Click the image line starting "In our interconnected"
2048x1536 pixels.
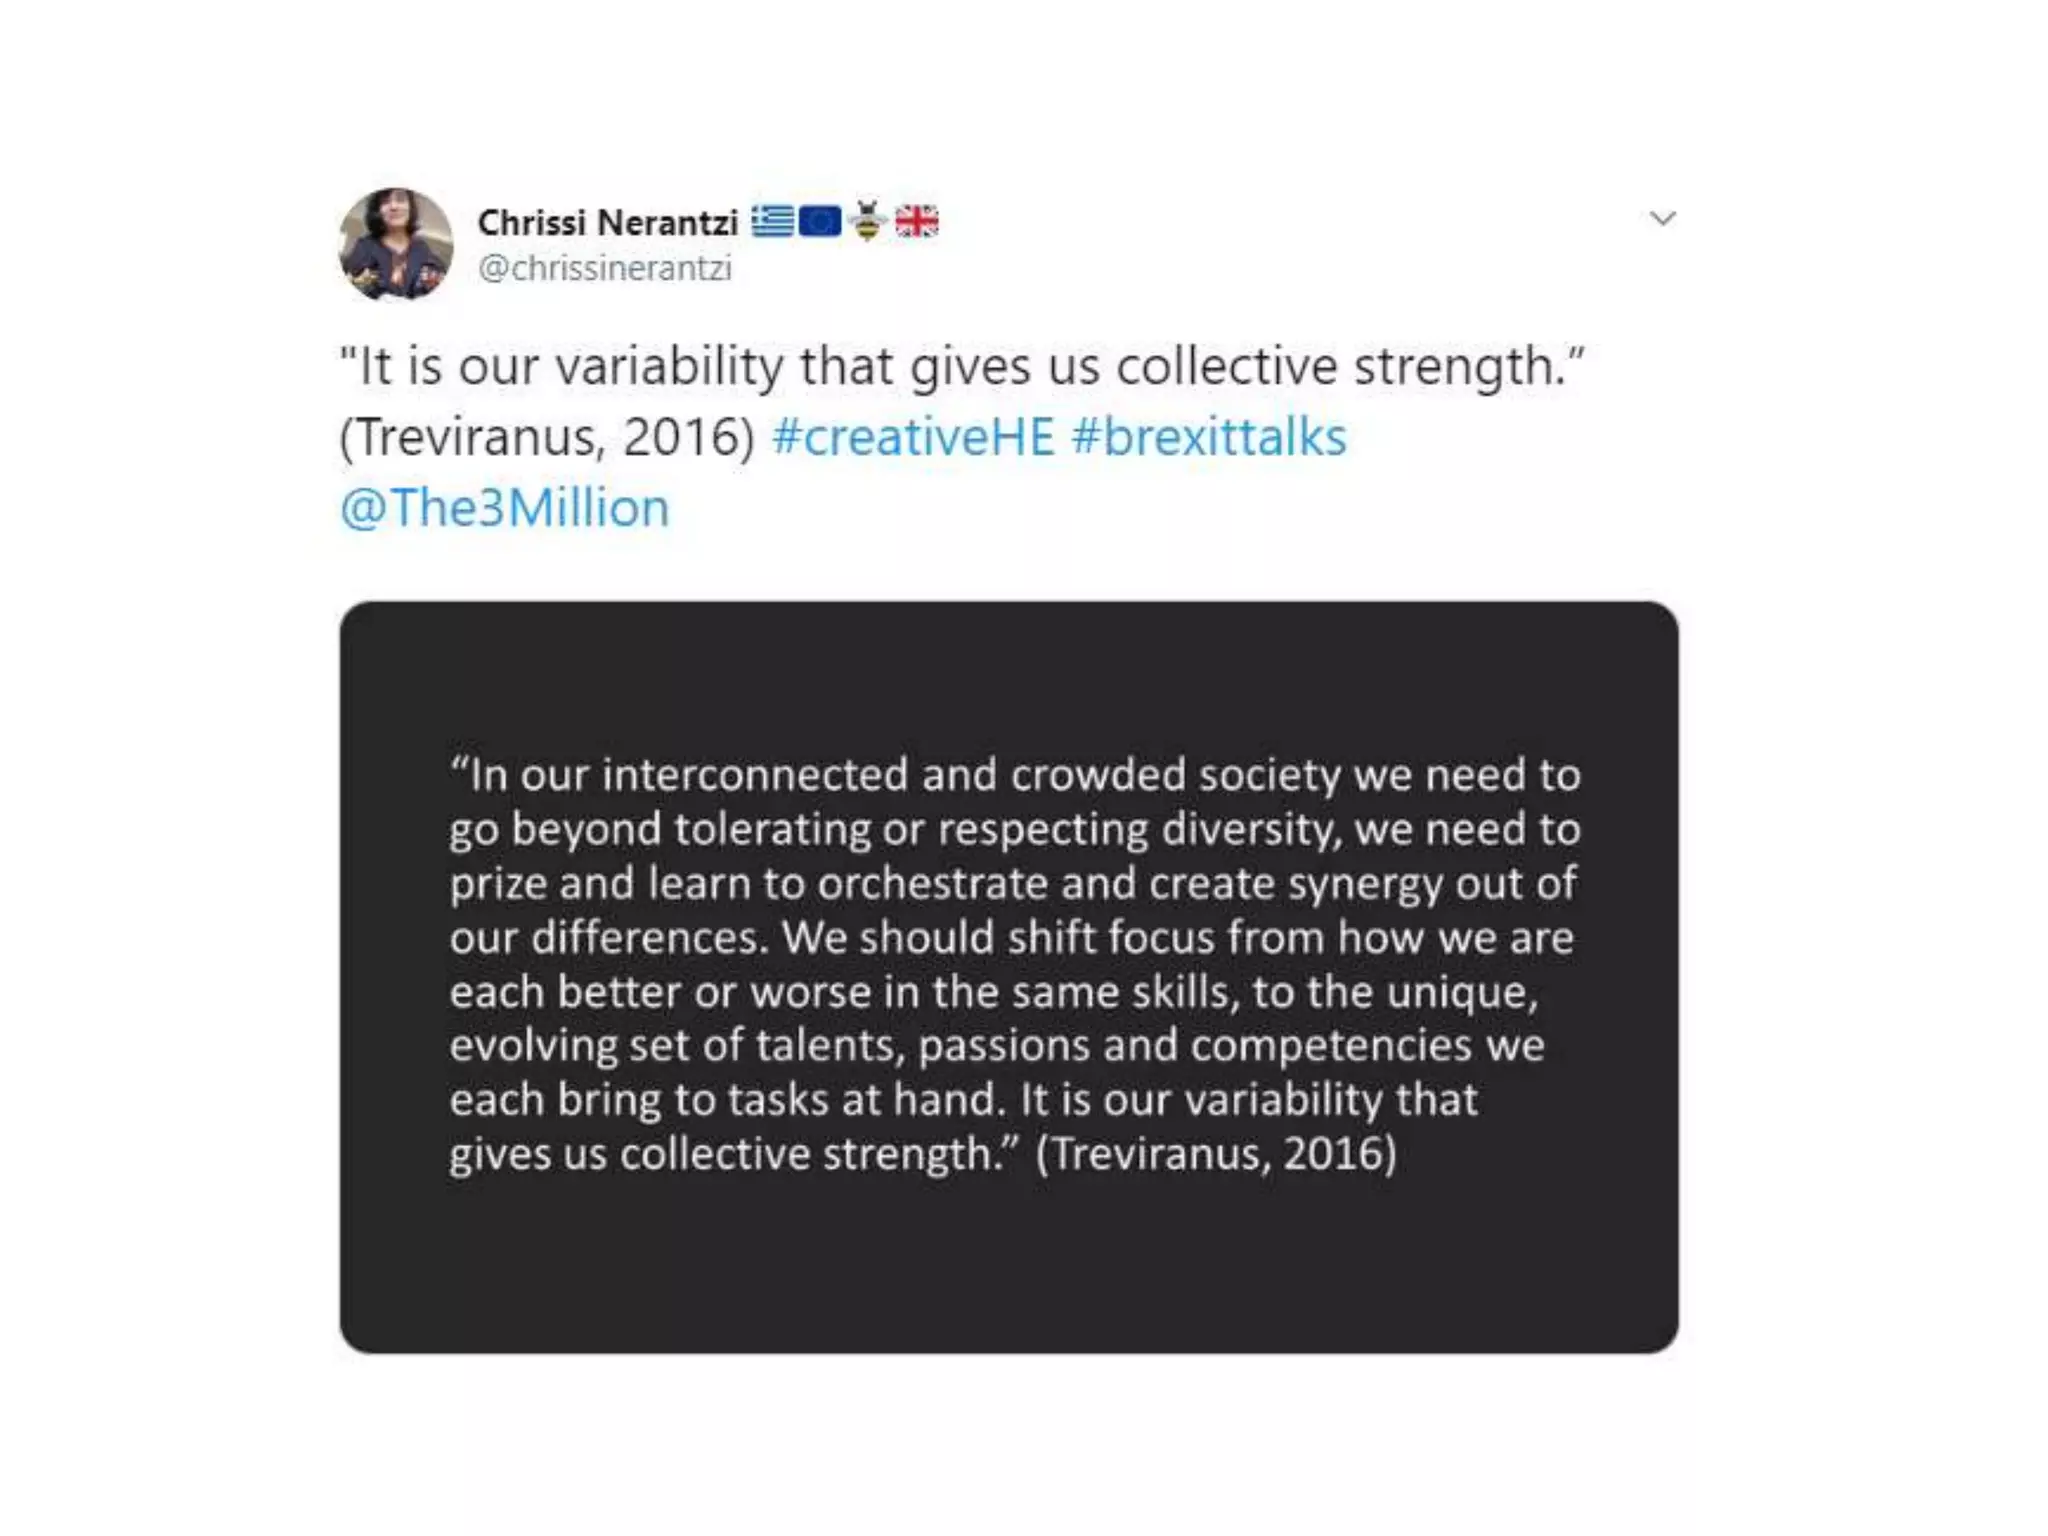[1014, 775]
